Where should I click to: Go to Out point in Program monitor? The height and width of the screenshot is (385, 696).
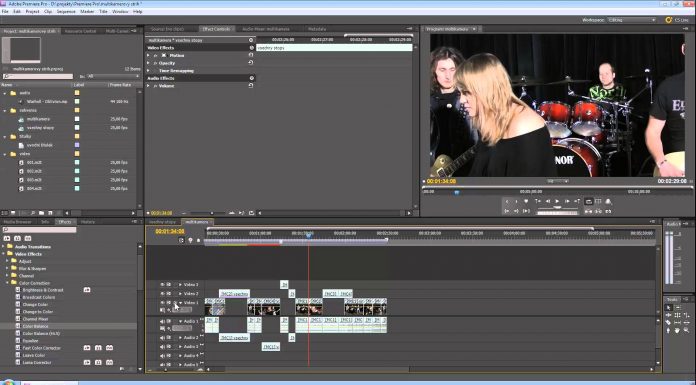(516, 211)
